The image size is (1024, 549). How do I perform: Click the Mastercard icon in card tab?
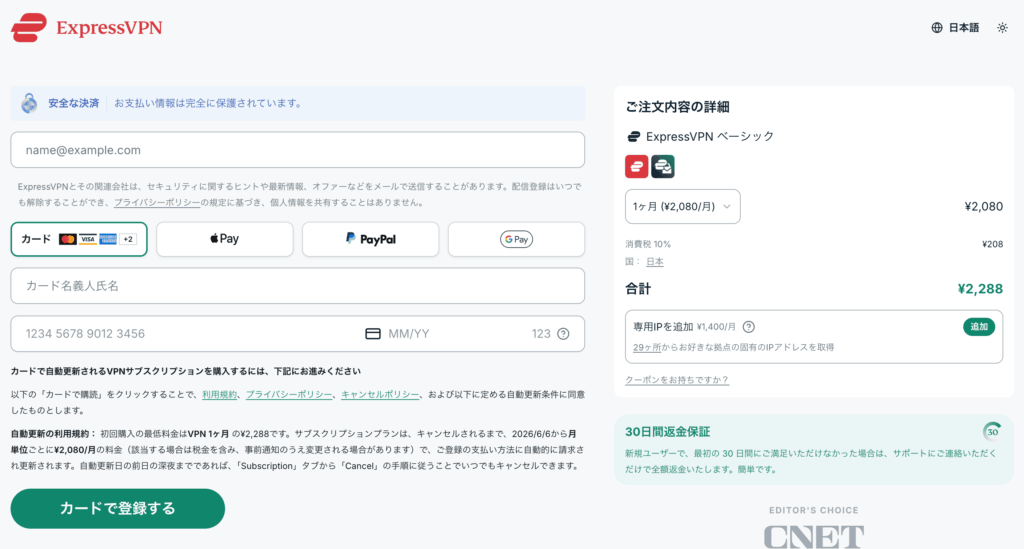tap(67, 239)
